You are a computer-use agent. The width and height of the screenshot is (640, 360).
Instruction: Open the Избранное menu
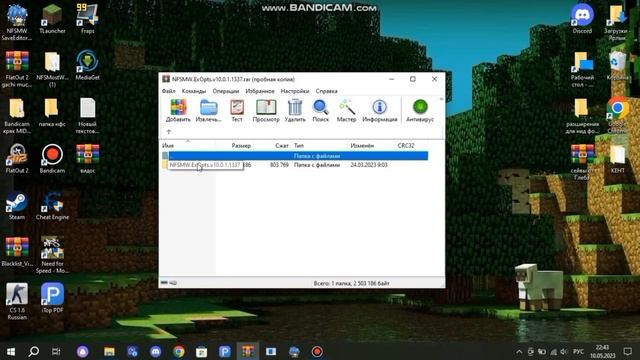tap(260, 91)
